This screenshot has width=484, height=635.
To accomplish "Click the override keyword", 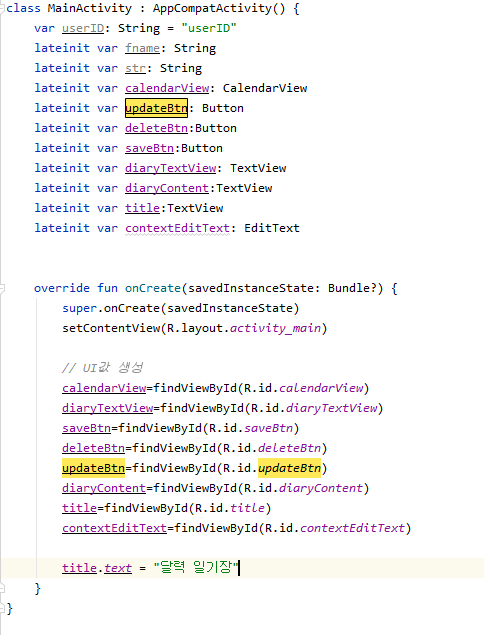I will click(x=62, y=288).
